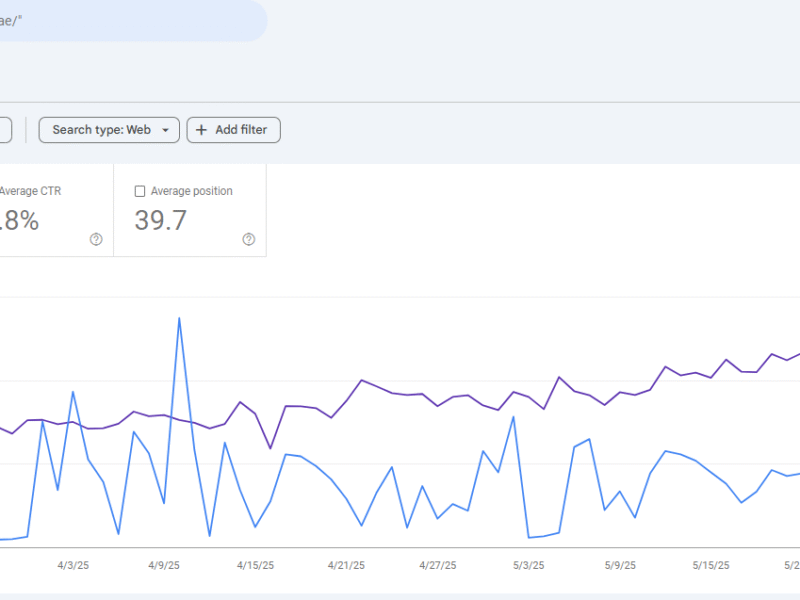The image size is (800, 600).
Task: Select the 5/3/25 date axis label
Action: click(528, 565)
